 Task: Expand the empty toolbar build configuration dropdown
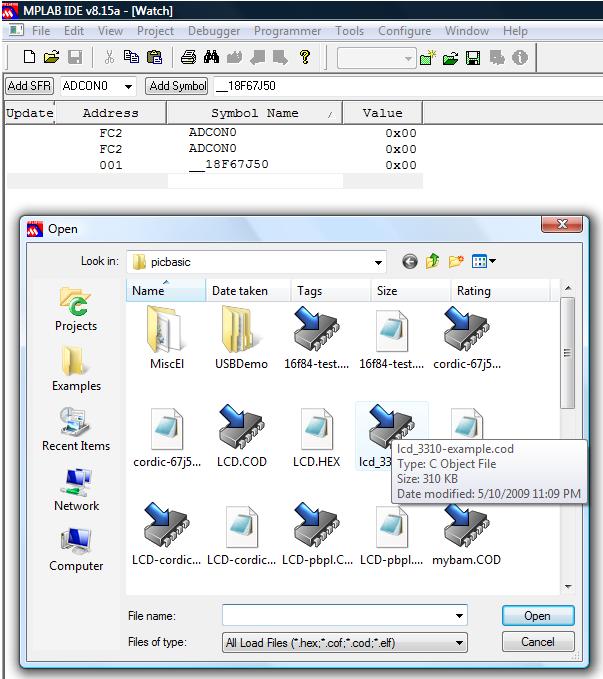(408, 58)
